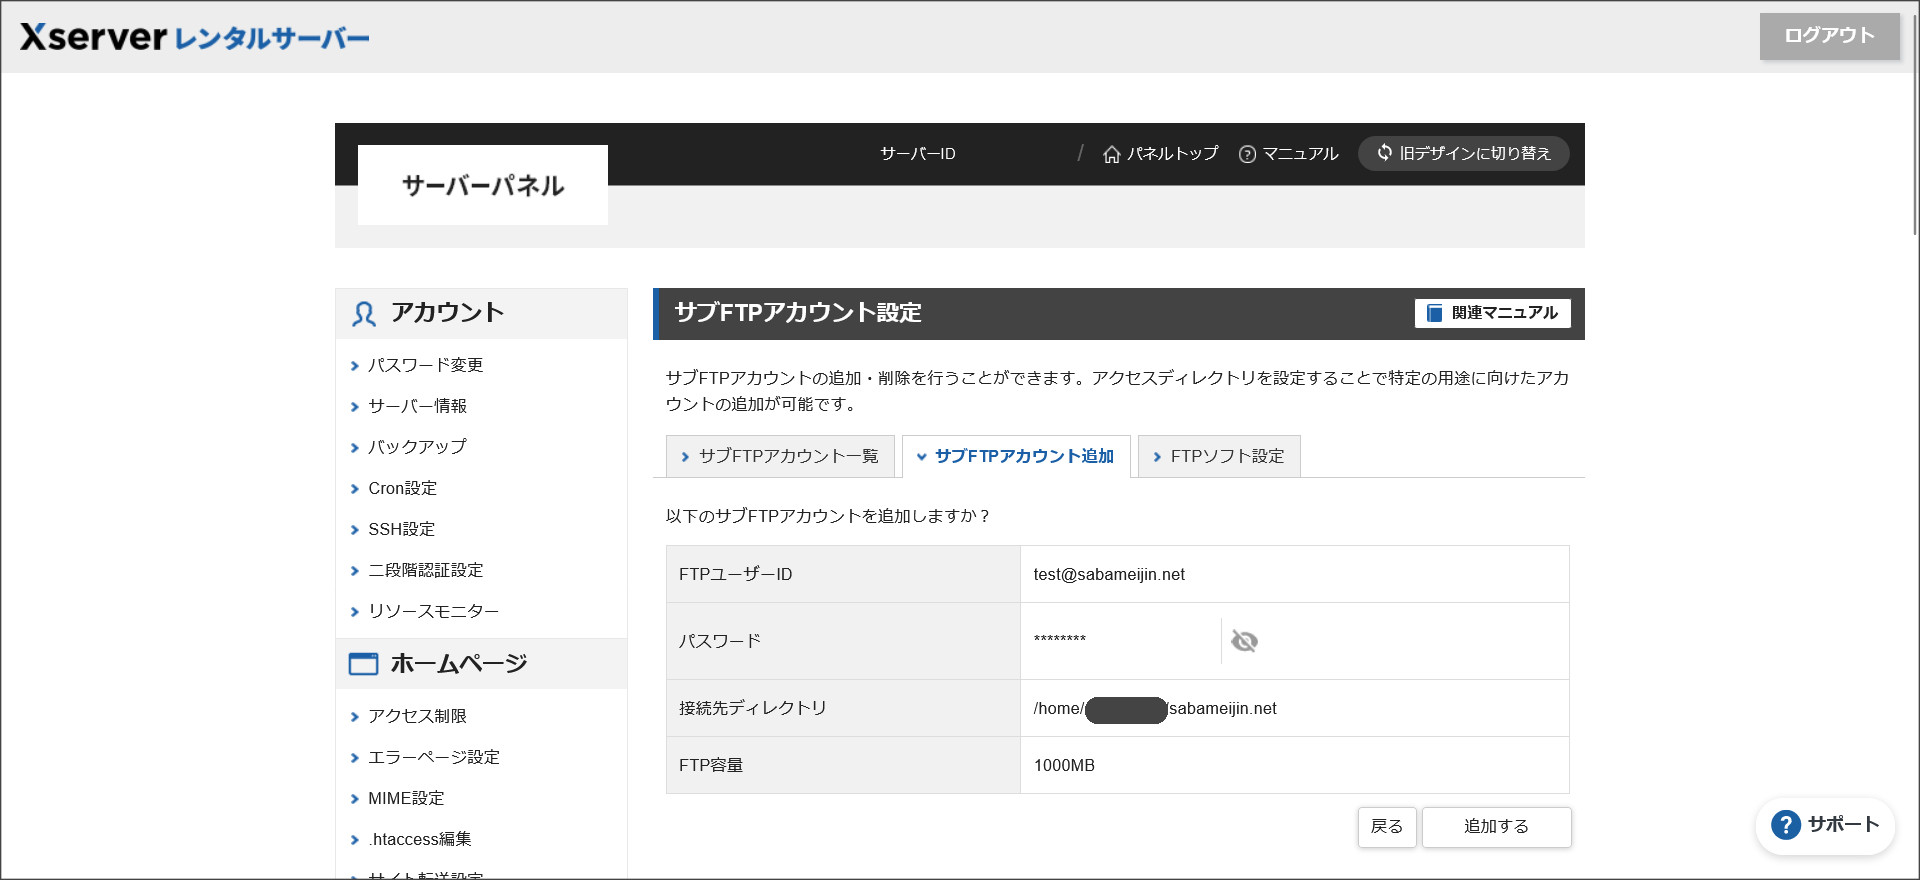Open .htaccess編集 in sidebar
The width and height of the screenshot is (1920, 880).
click(x=419, y=839)
